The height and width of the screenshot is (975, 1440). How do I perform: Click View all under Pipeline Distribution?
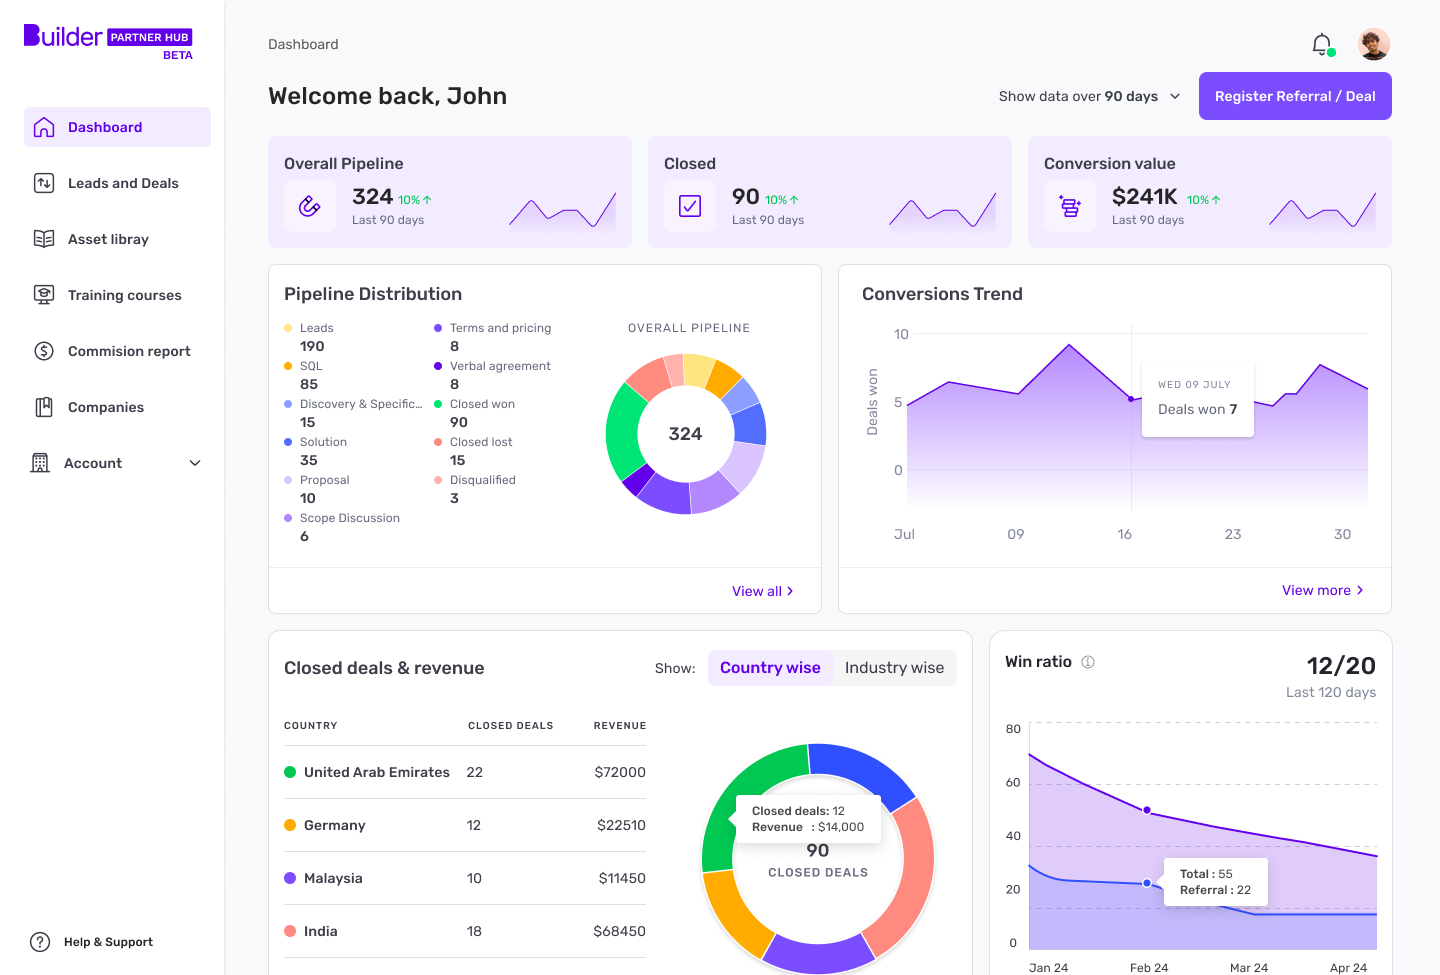click(x=763, y=590)
